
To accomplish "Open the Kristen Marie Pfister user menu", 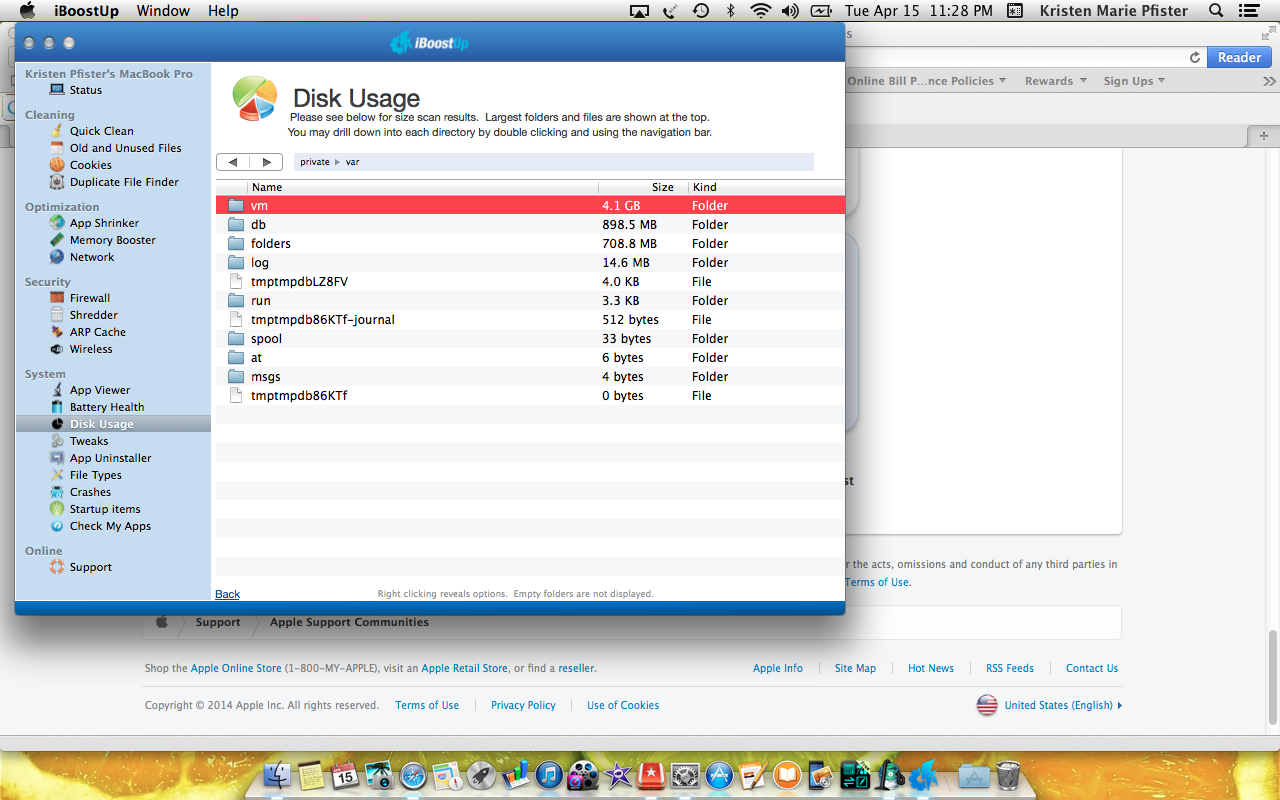I will coord(1114,11).
